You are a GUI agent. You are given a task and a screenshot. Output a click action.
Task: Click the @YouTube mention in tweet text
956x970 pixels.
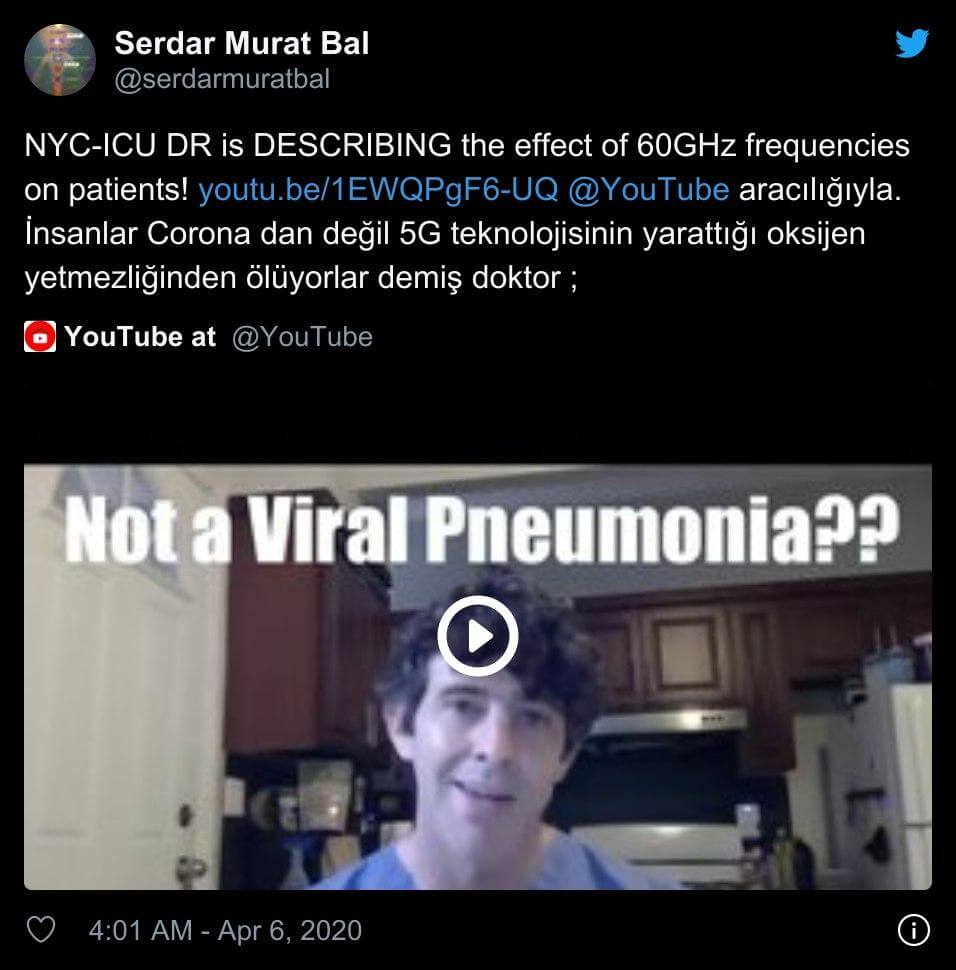tap(648, 189)
